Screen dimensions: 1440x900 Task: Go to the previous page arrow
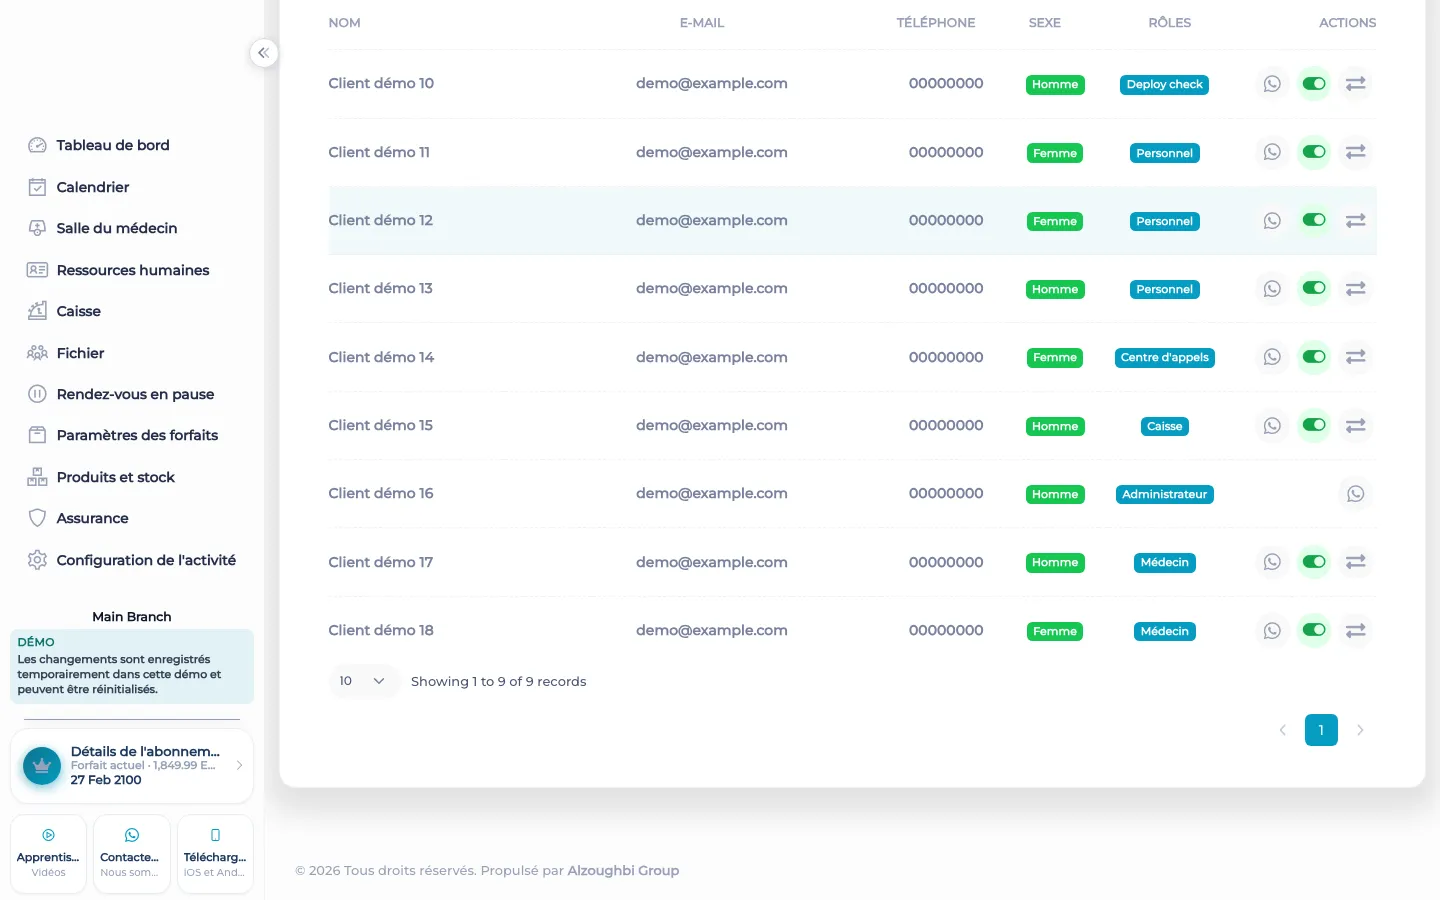point(1282,730)
